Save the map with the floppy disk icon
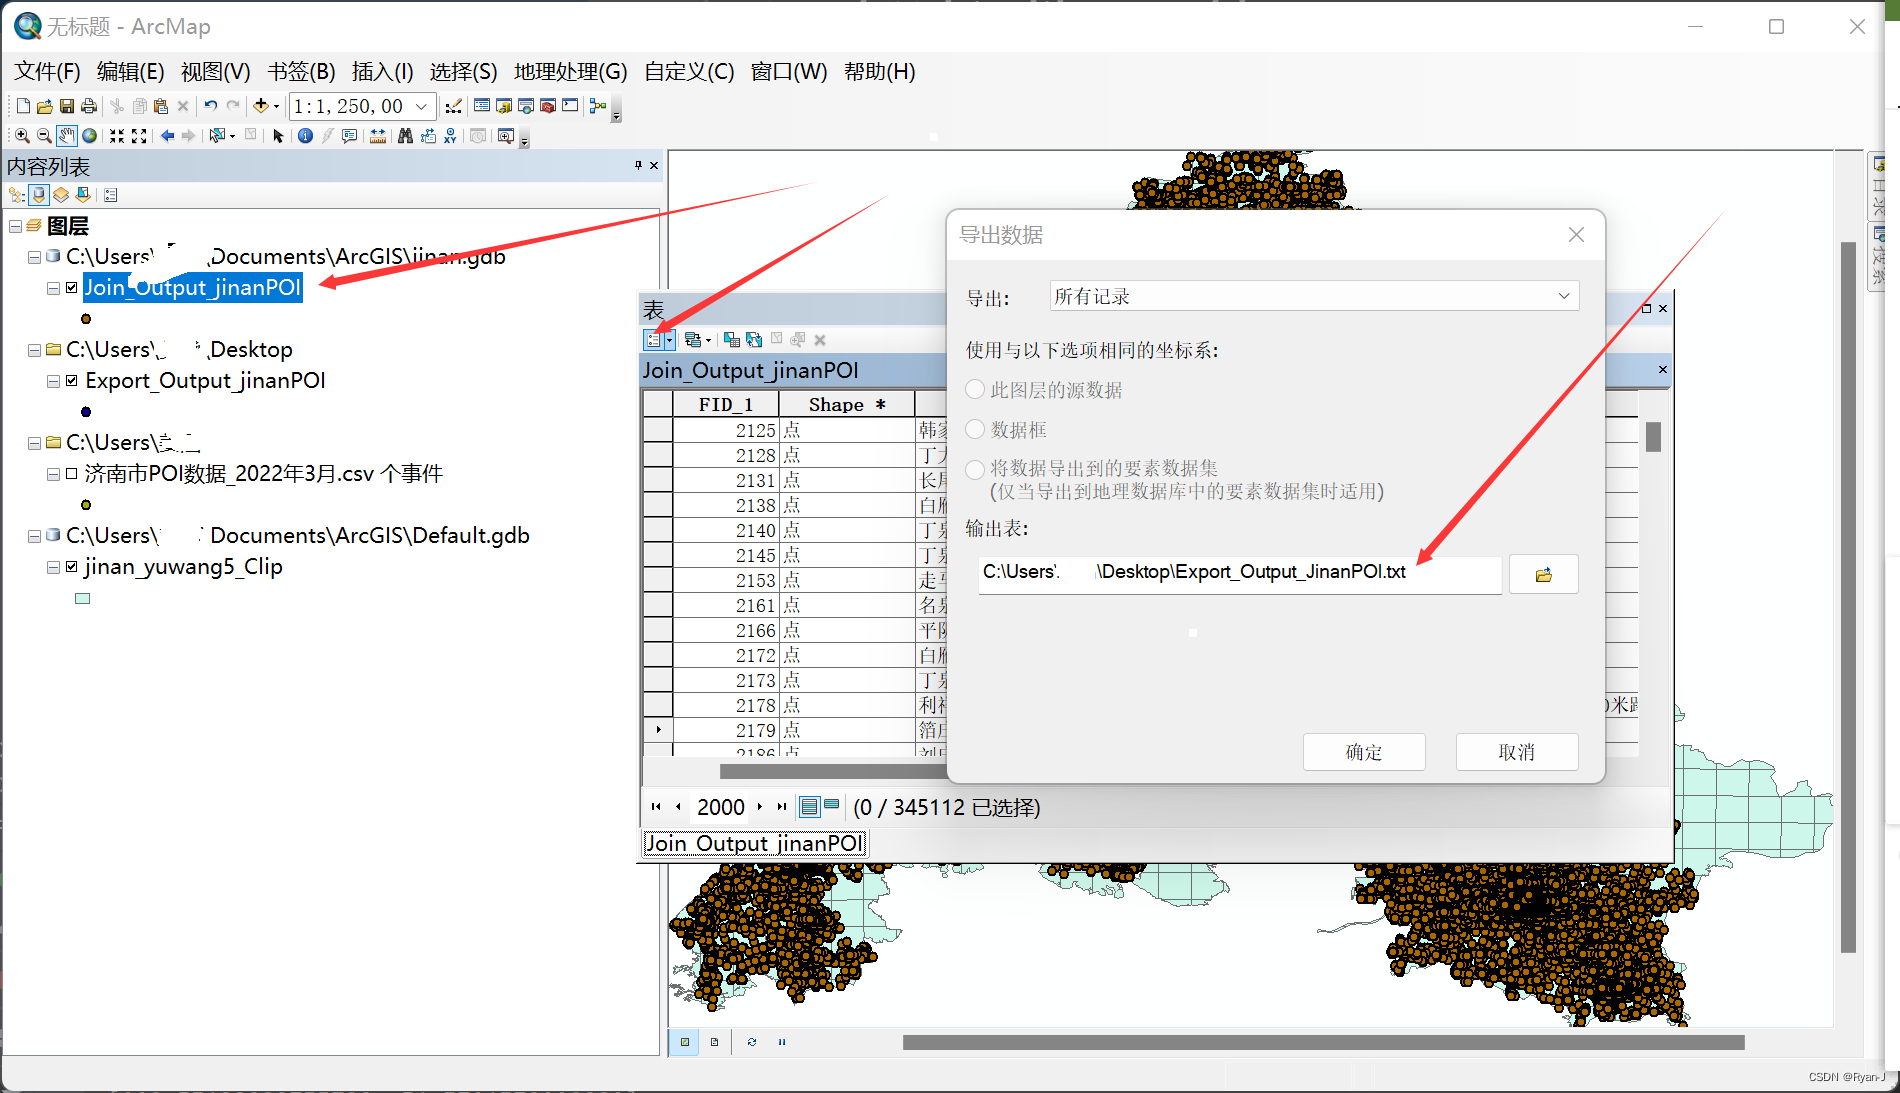 pos(67,106)
